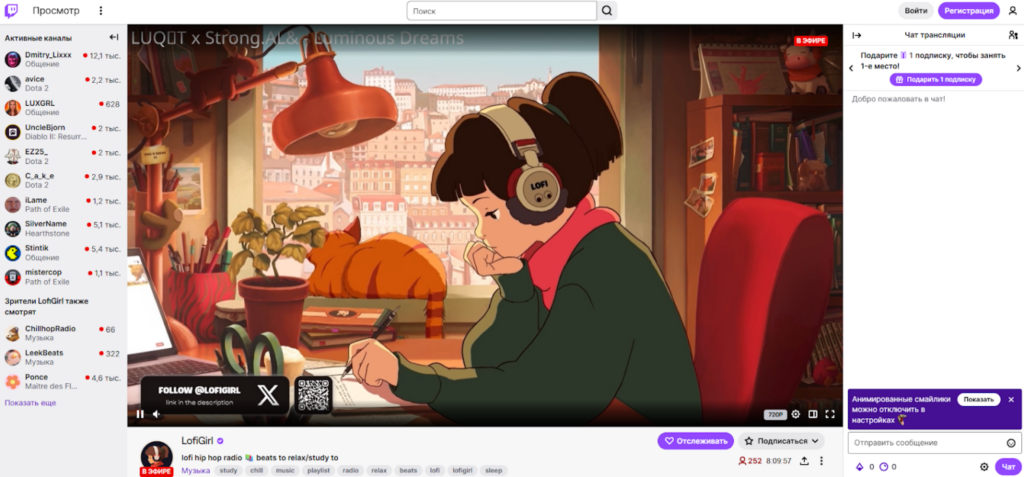Screen dimensions: 1024x477
Task: Open C_a_k_e channel
Action: click(63, 180)
